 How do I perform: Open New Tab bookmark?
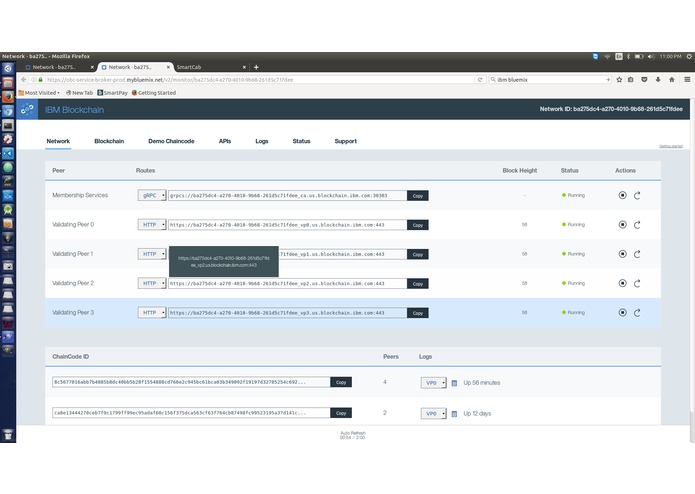click(x=79, y=93)
